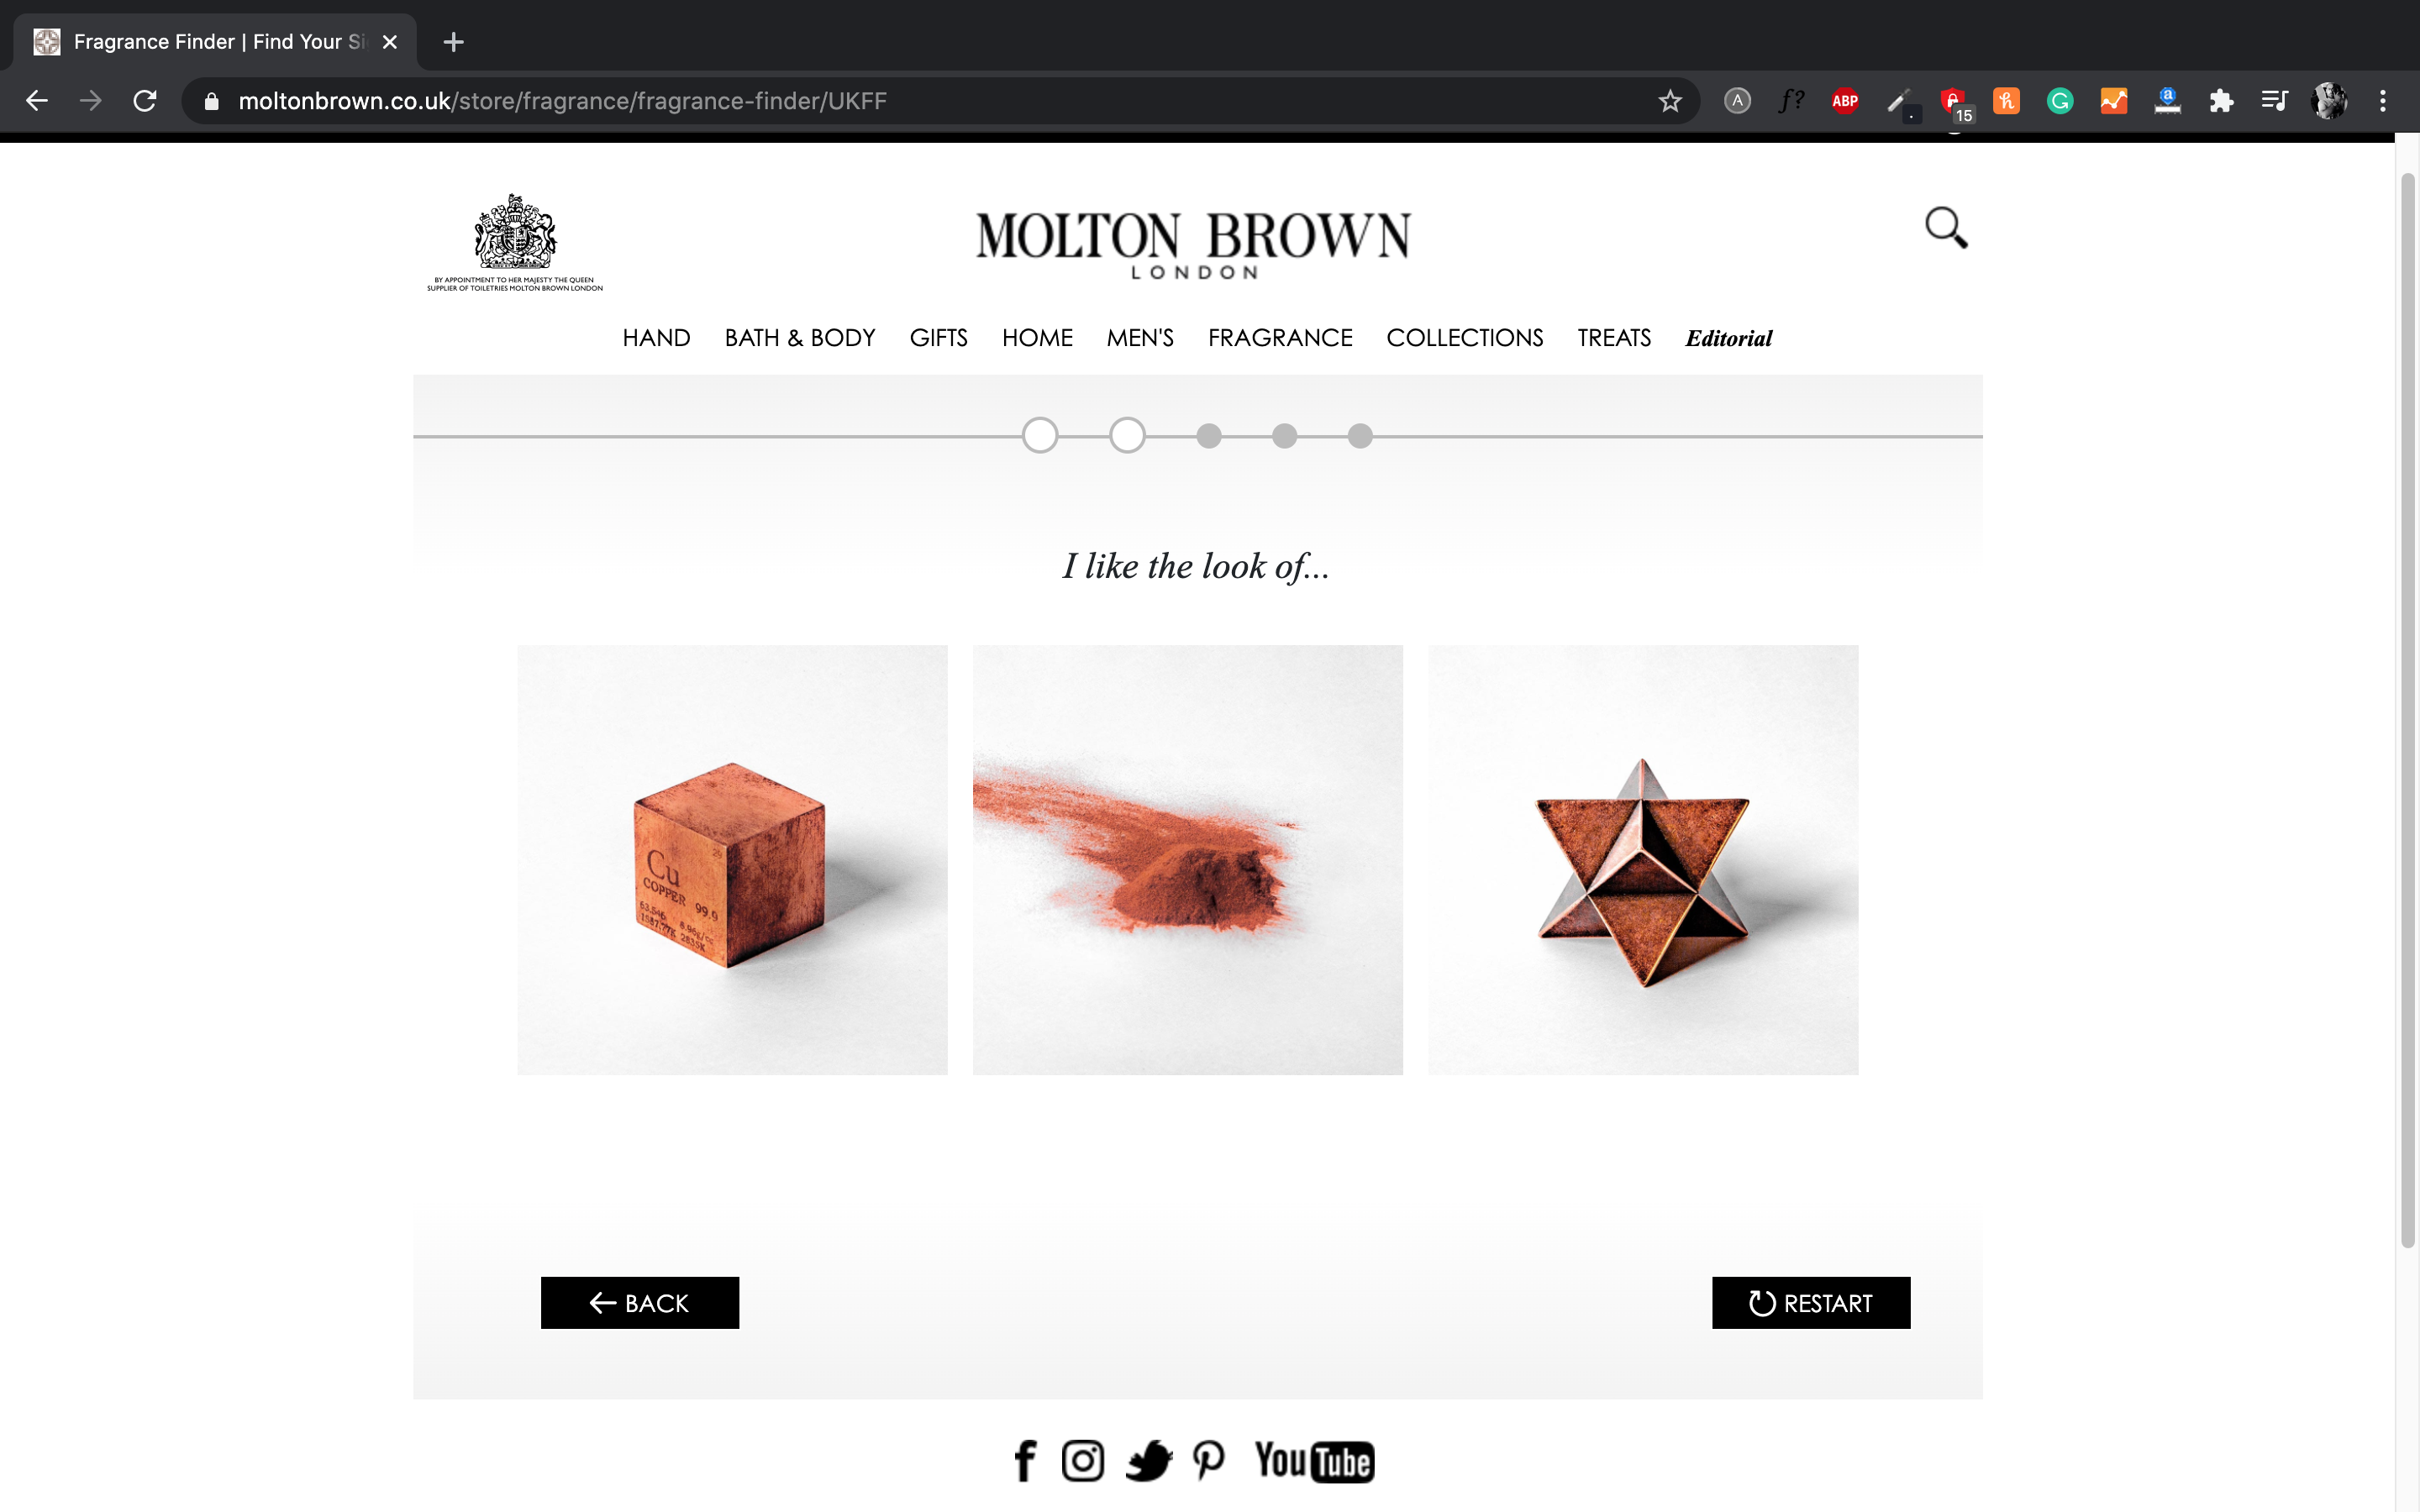Reload the page with the refresh icon
This screenshot has width=2420, height=1512.
tap(145, 101)
